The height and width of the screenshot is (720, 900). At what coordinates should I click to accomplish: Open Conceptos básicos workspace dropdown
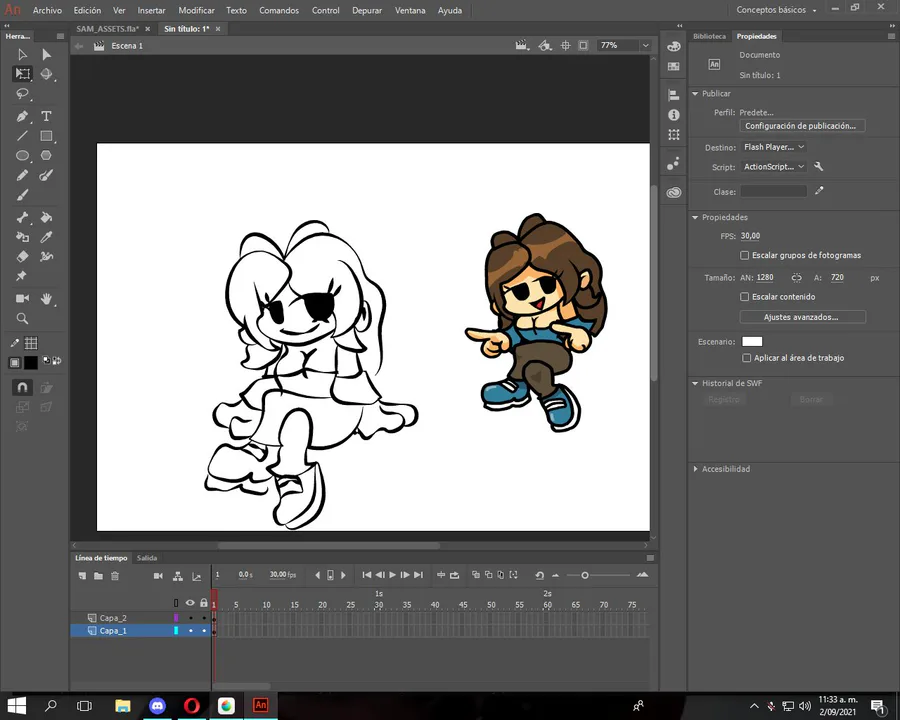(x=776, y=10)
